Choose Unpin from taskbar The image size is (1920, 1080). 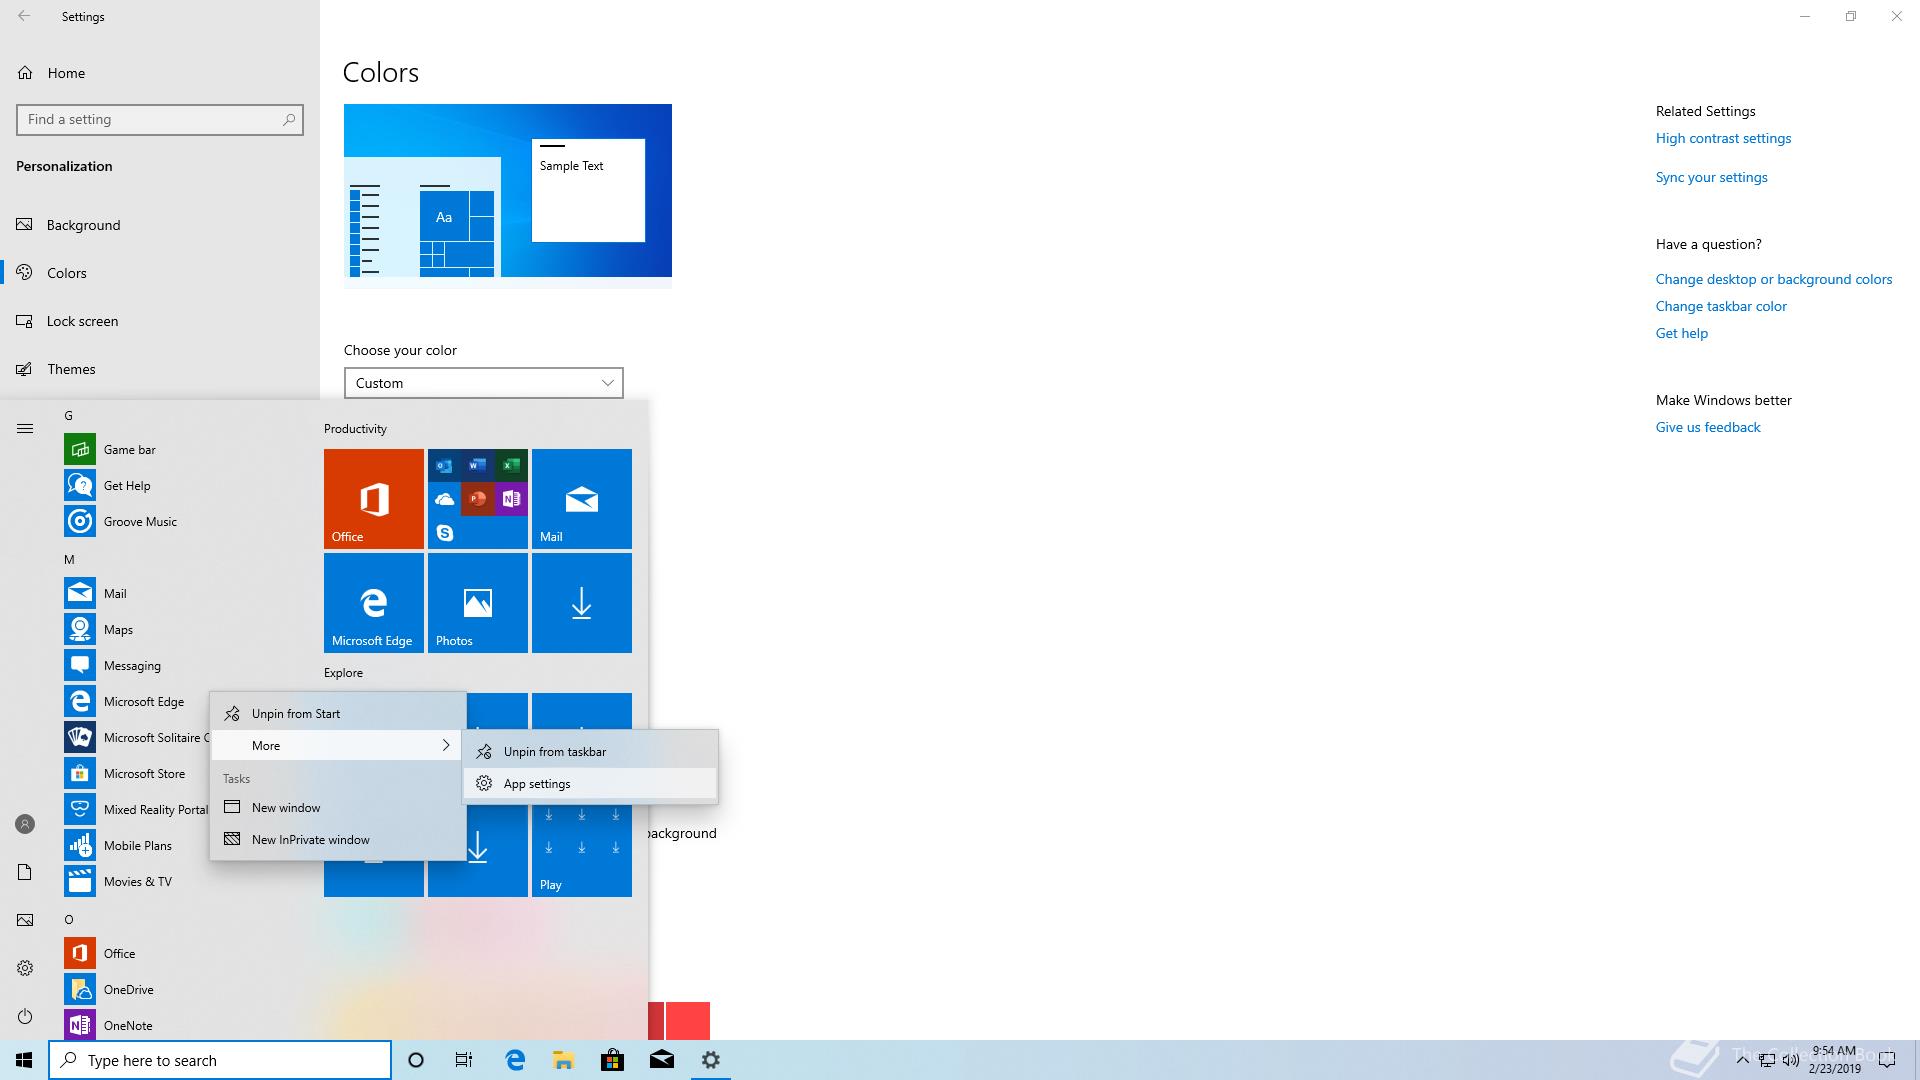[590, 752]
